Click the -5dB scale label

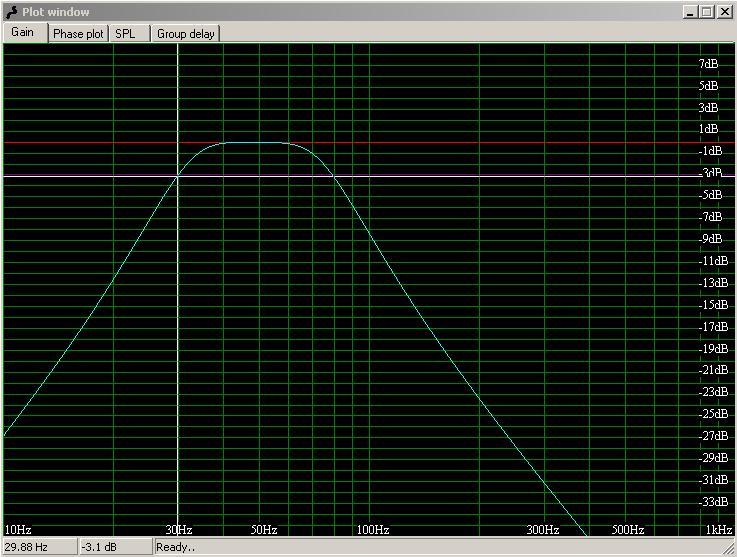point(710,195)
